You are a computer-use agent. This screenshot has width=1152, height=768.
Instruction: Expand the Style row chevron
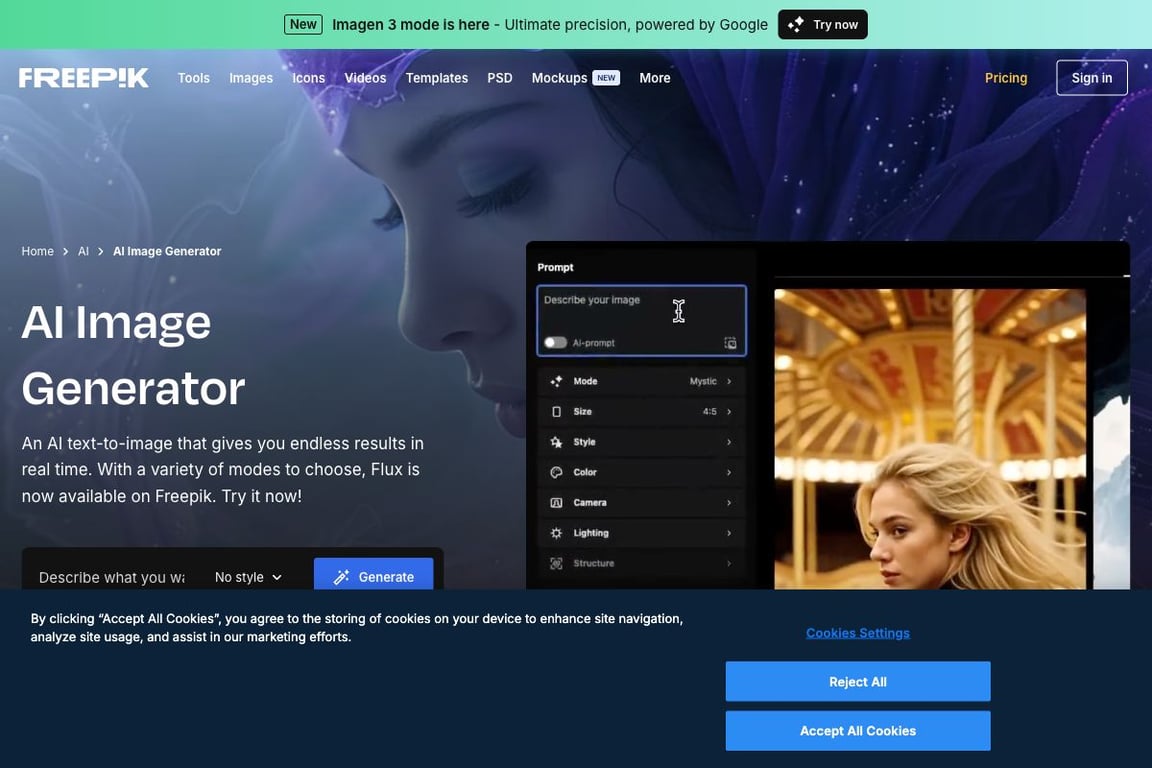click(729, 442)
